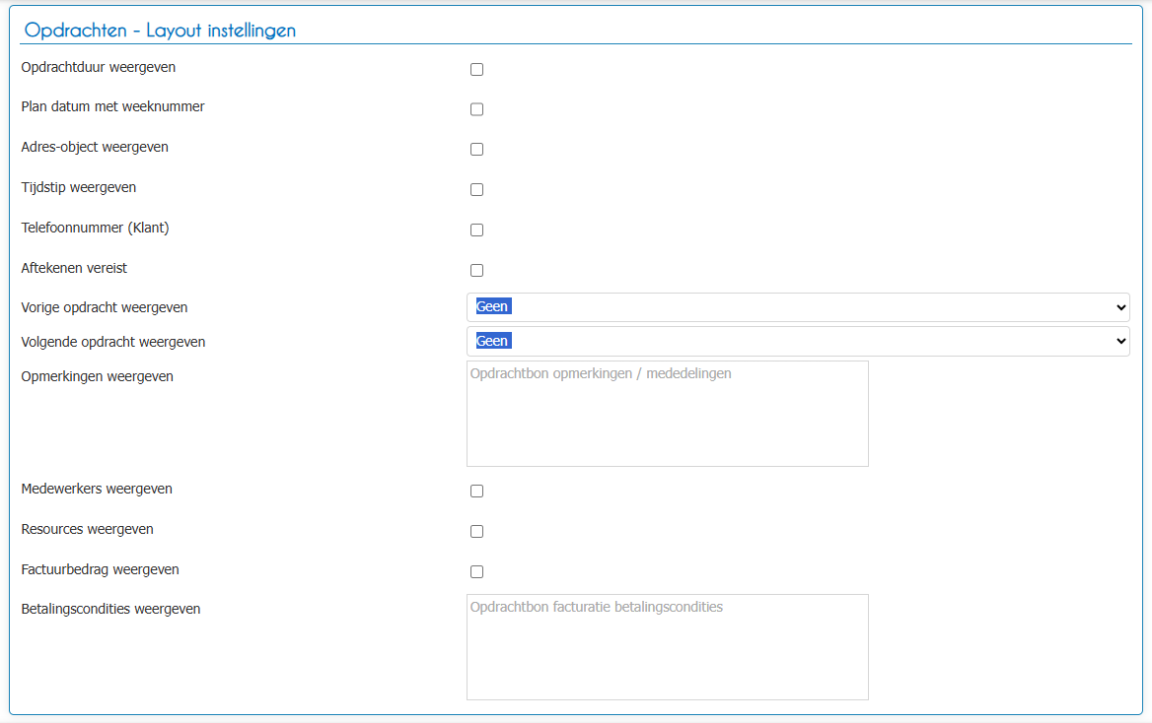
Task: Click the 'Factuurbedrag weergeven' label
Action: pyautogui.click(x=100, y=570)
